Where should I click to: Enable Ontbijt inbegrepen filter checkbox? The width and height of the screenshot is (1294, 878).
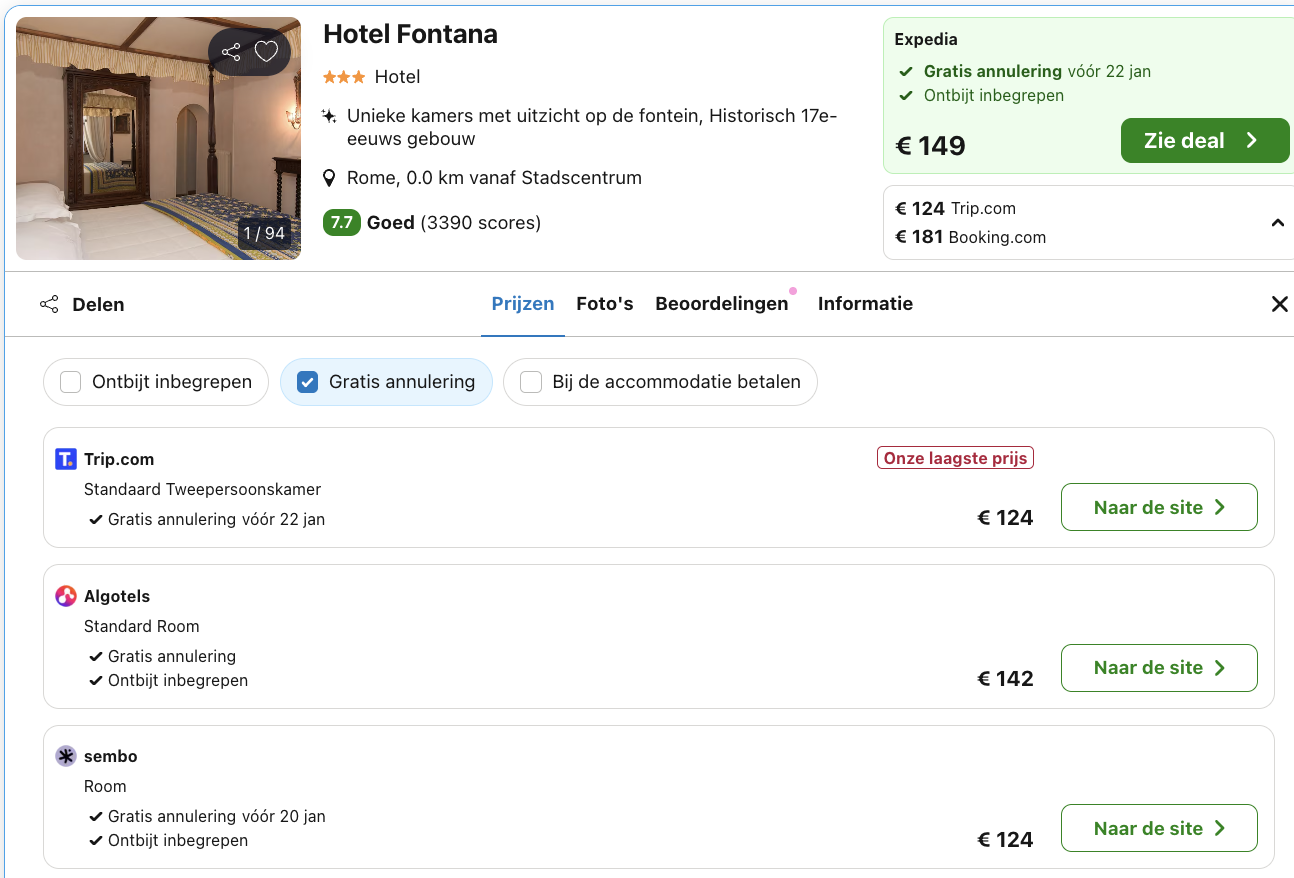pyautogui.click(x=70, y=382)
